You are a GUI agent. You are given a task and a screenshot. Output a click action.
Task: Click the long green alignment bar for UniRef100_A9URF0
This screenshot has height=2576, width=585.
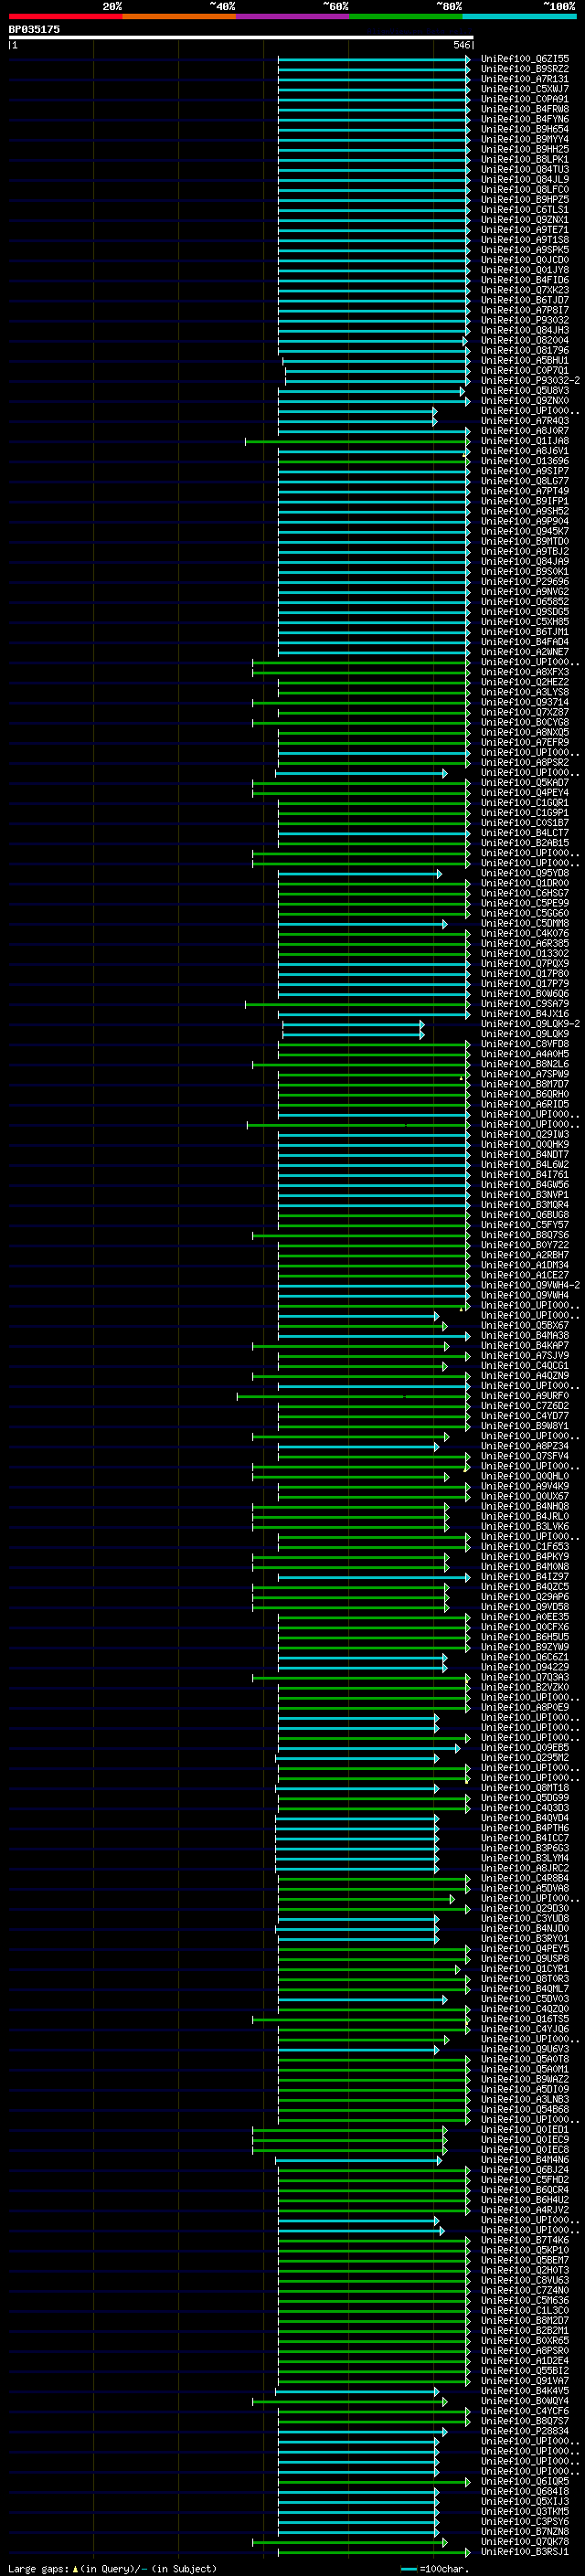click(353, 1396)
